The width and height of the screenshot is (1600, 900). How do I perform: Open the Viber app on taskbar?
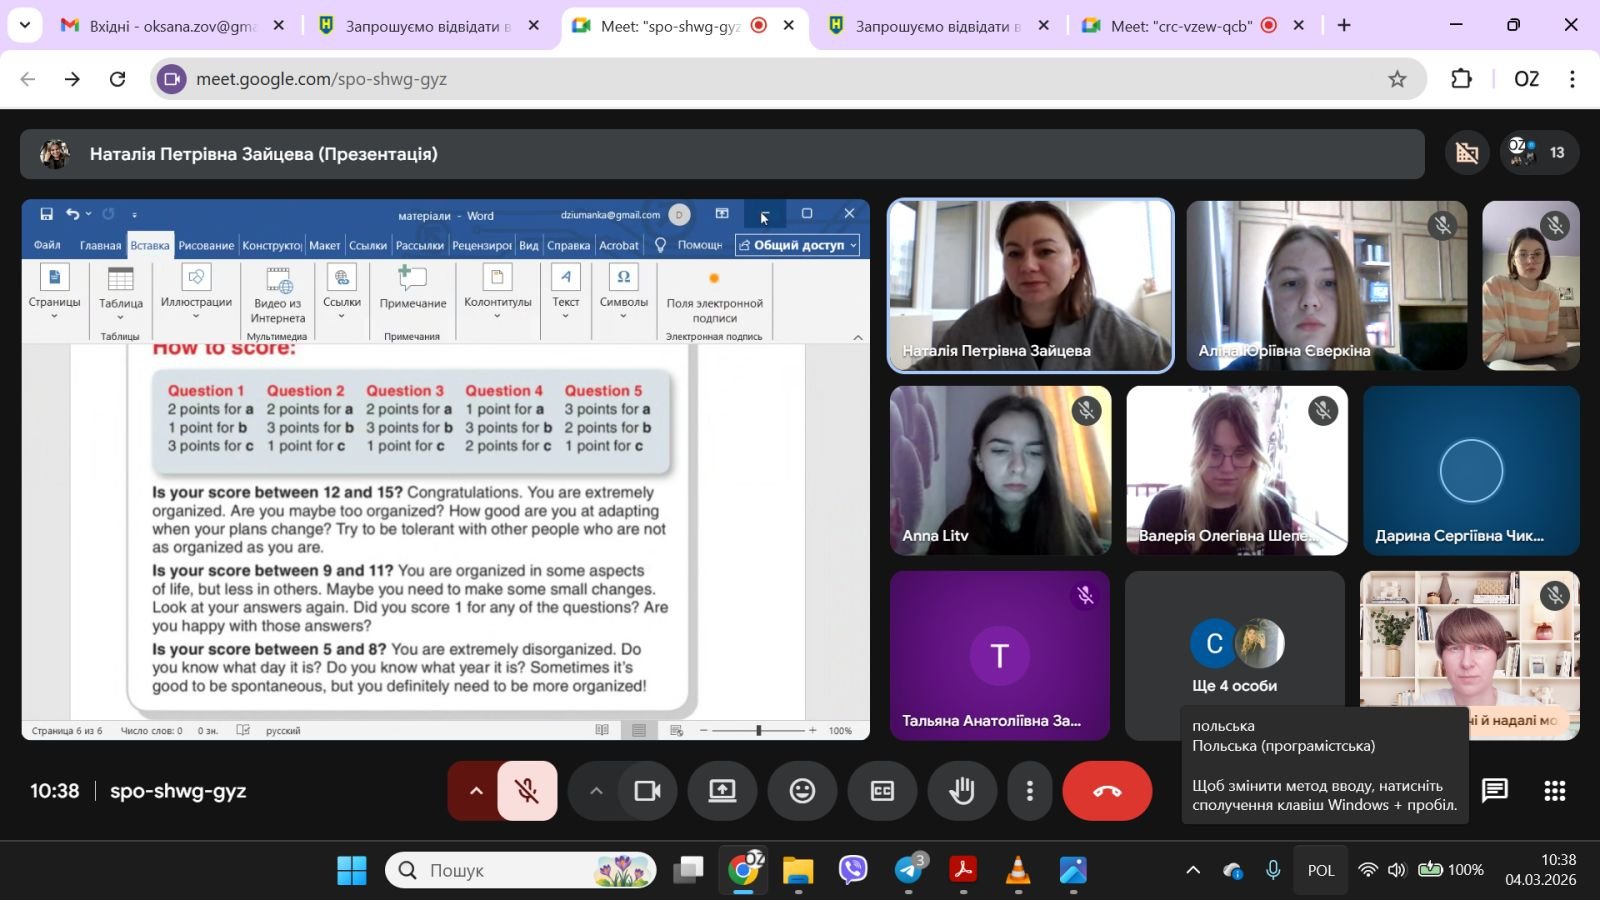[x=853, y=871]
